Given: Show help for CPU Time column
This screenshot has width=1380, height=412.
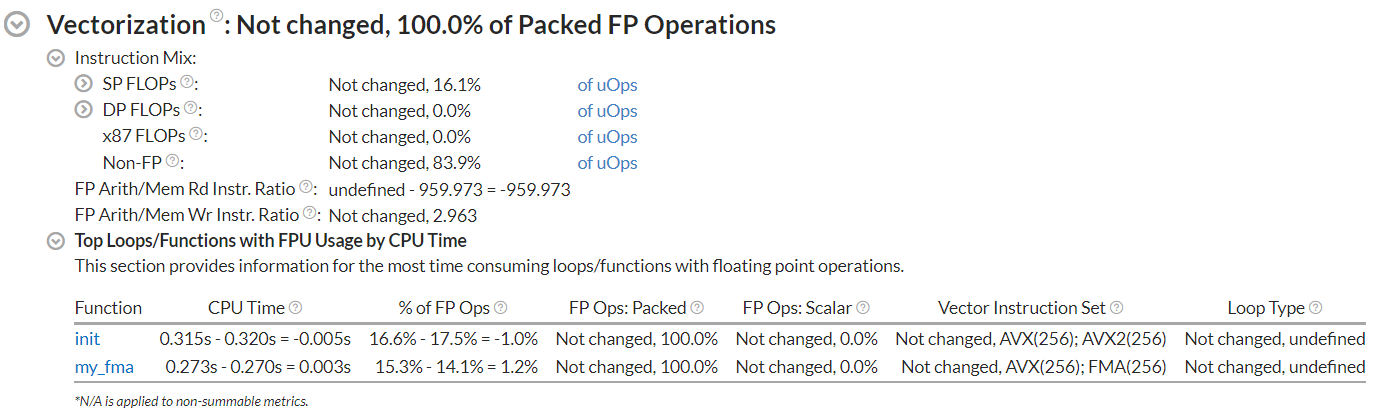Looking at the screenshot, I should (x=296, y=308).
